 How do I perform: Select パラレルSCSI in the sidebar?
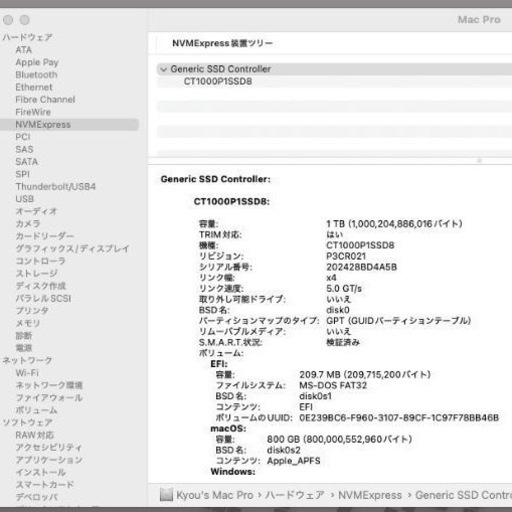click(43, 298)
